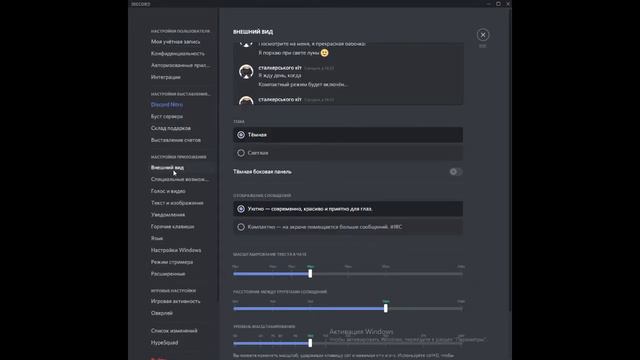
Task: Select Буст сервера in sidebar
Action: click(167, 117)
